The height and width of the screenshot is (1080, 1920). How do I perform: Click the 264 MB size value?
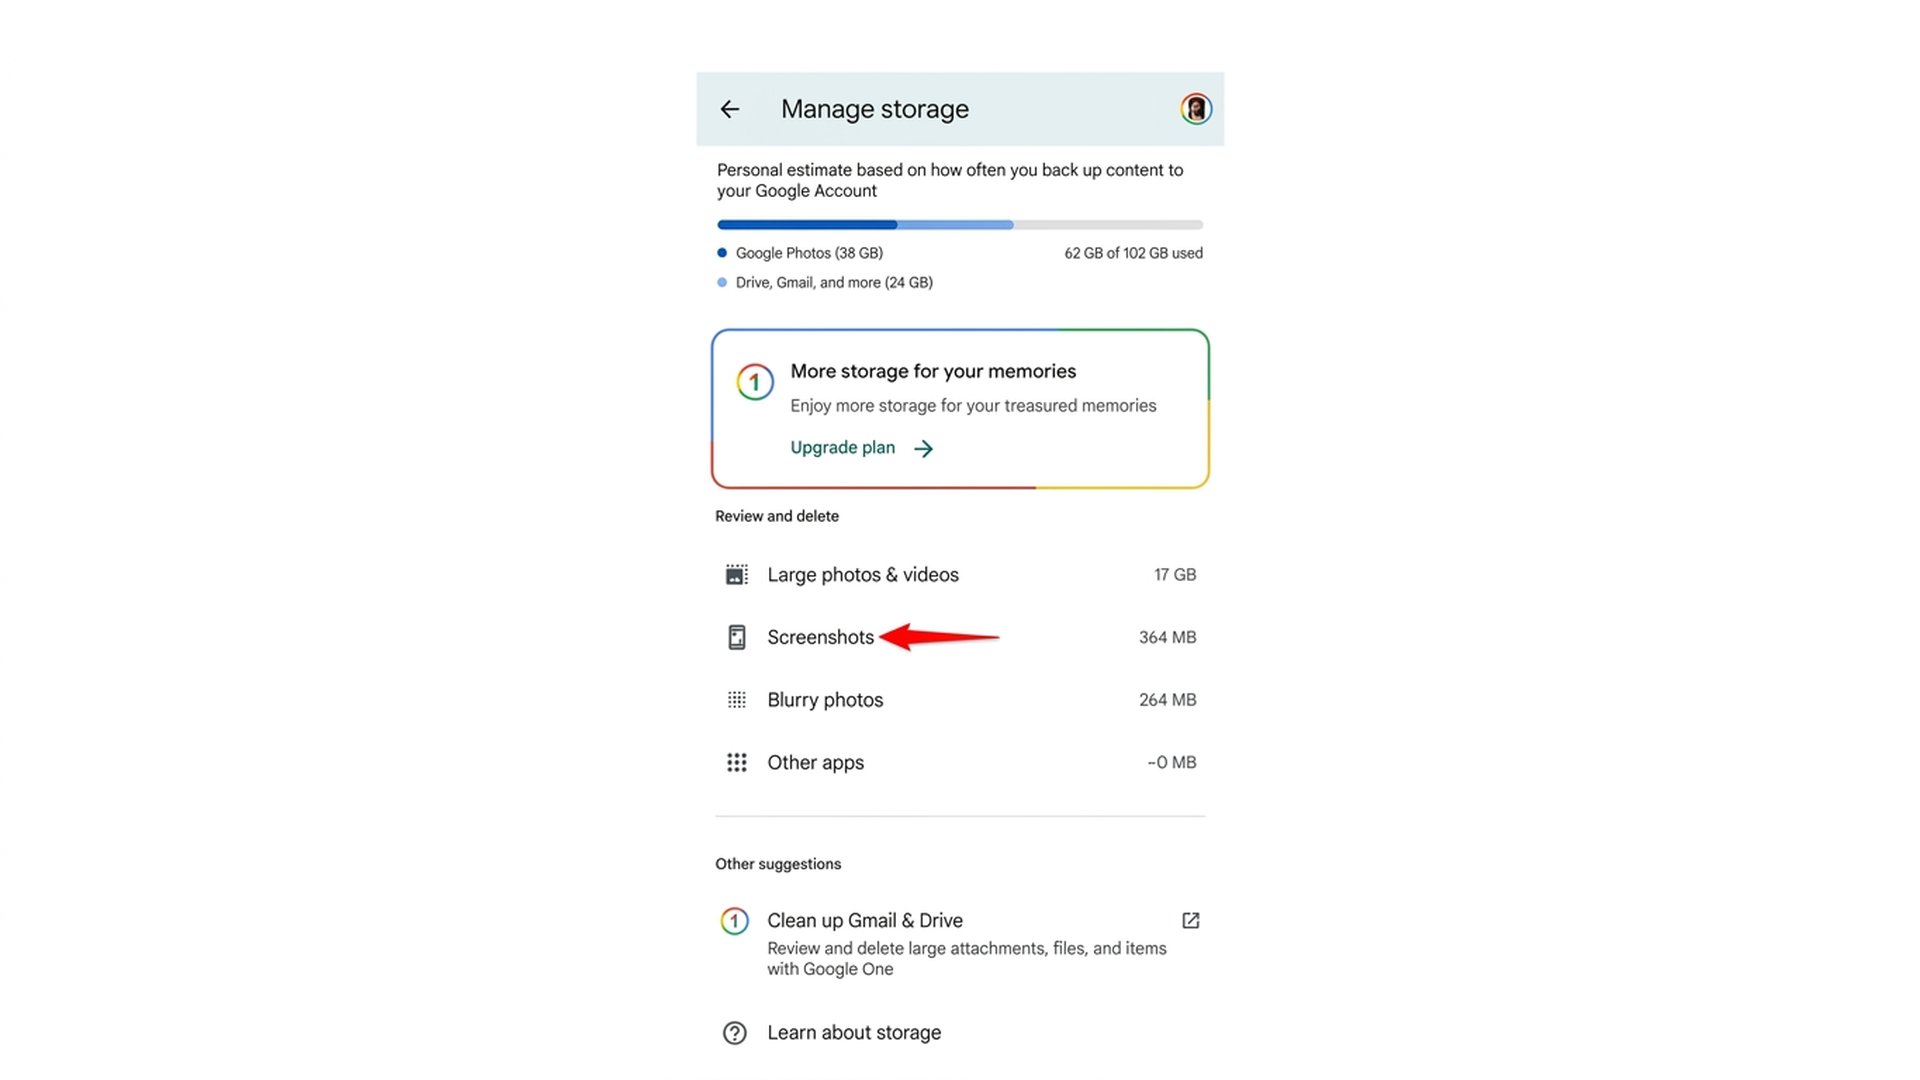(x=1167, y=700)
